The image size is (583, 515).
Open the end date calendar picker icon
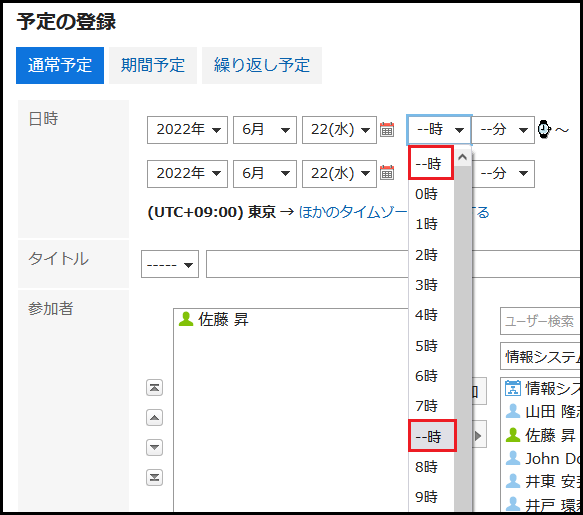[x=387, y=173]
